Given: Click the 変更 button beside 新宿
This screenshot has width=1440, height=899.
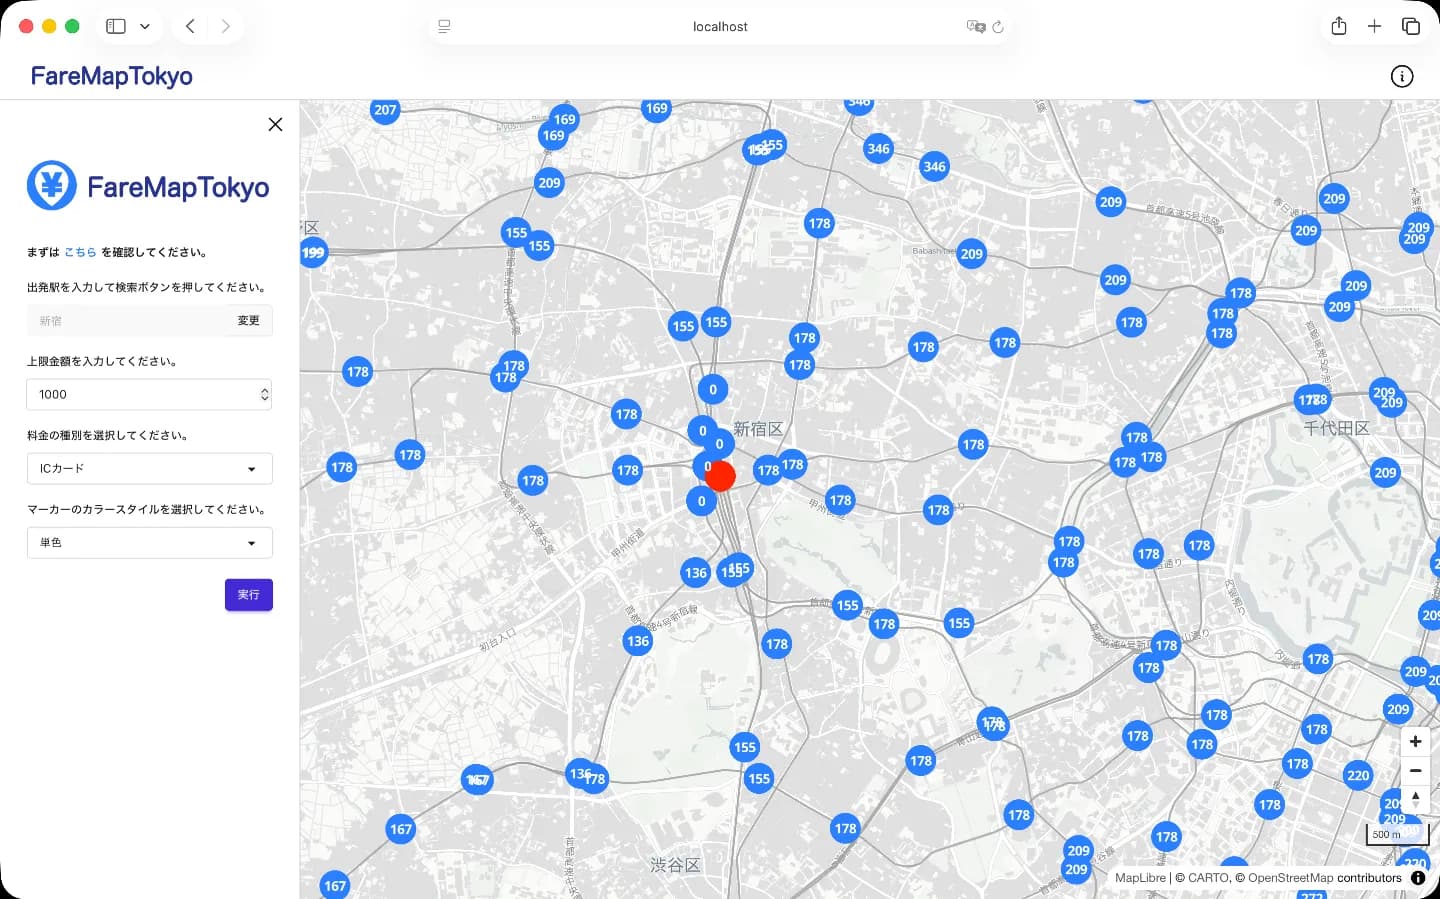Looking at the screenshot, I should pyautogui.click(x=248, y=320).
